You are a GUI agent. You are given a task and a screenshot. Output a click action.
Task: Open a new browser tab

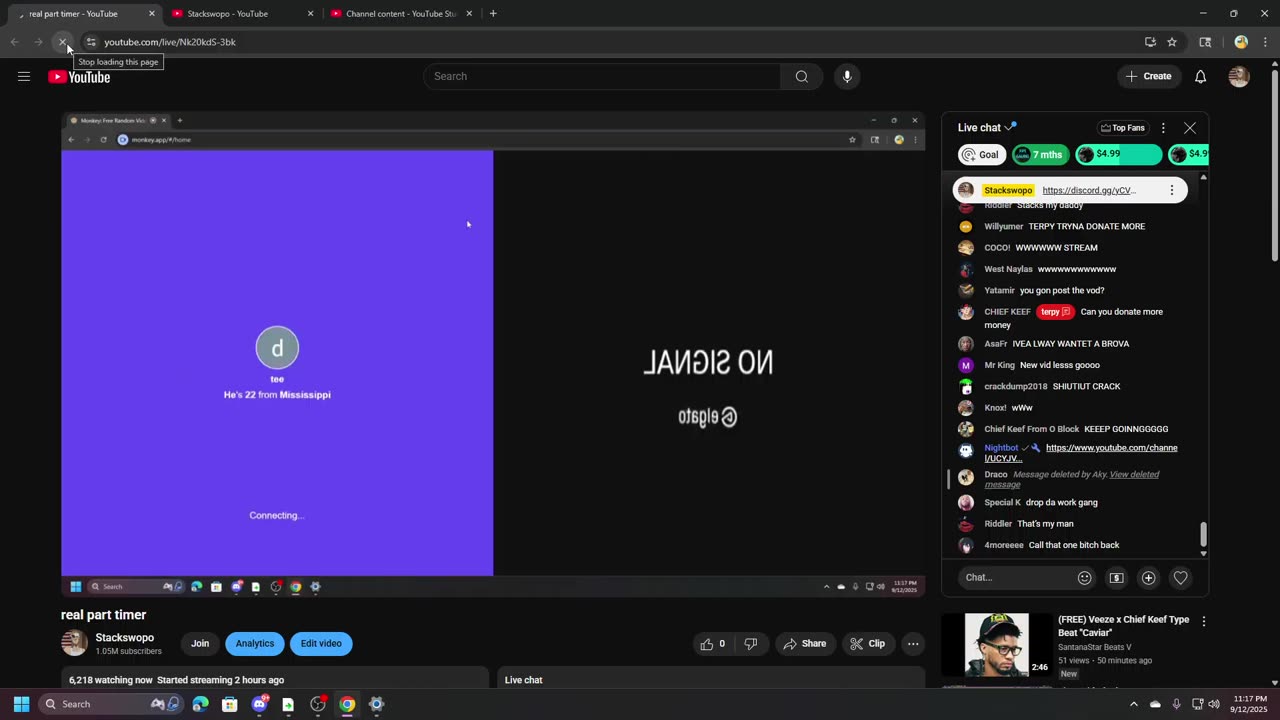tap(493, 14)
